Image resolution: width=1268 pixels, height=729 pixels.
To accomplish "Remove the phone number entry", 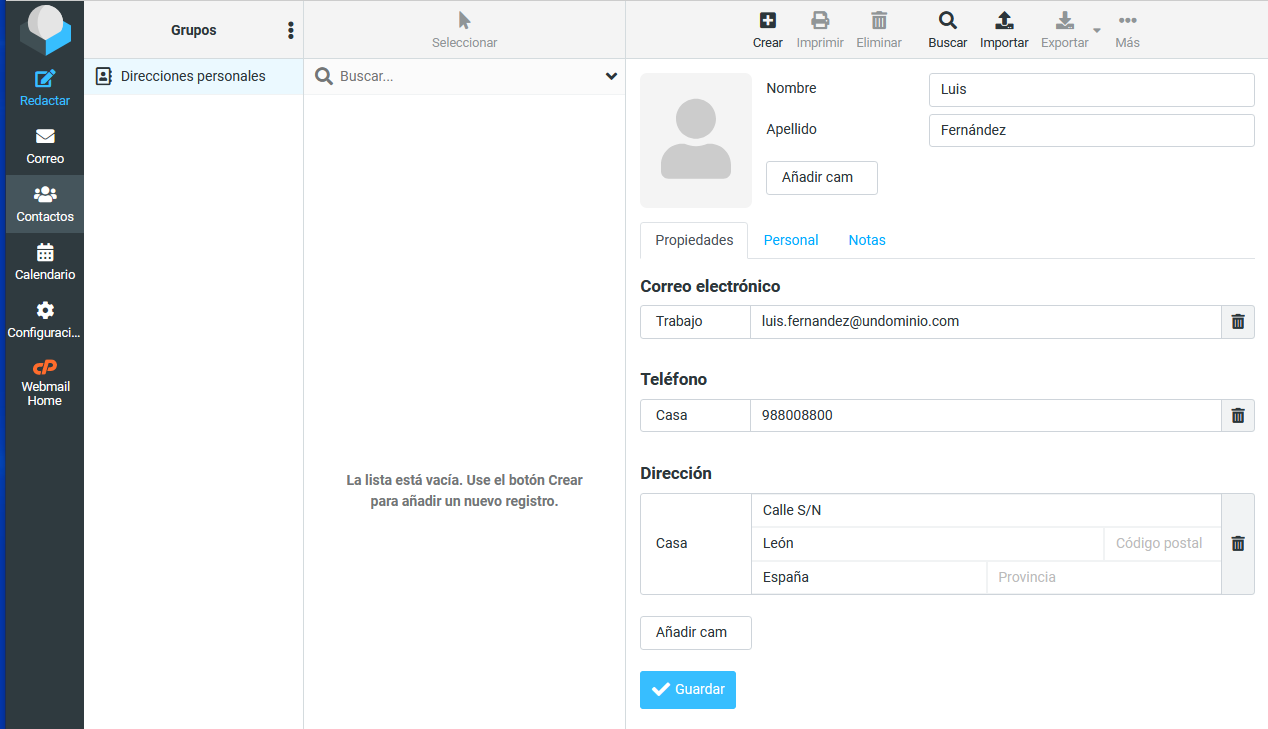I will (x=1238, y=416).
